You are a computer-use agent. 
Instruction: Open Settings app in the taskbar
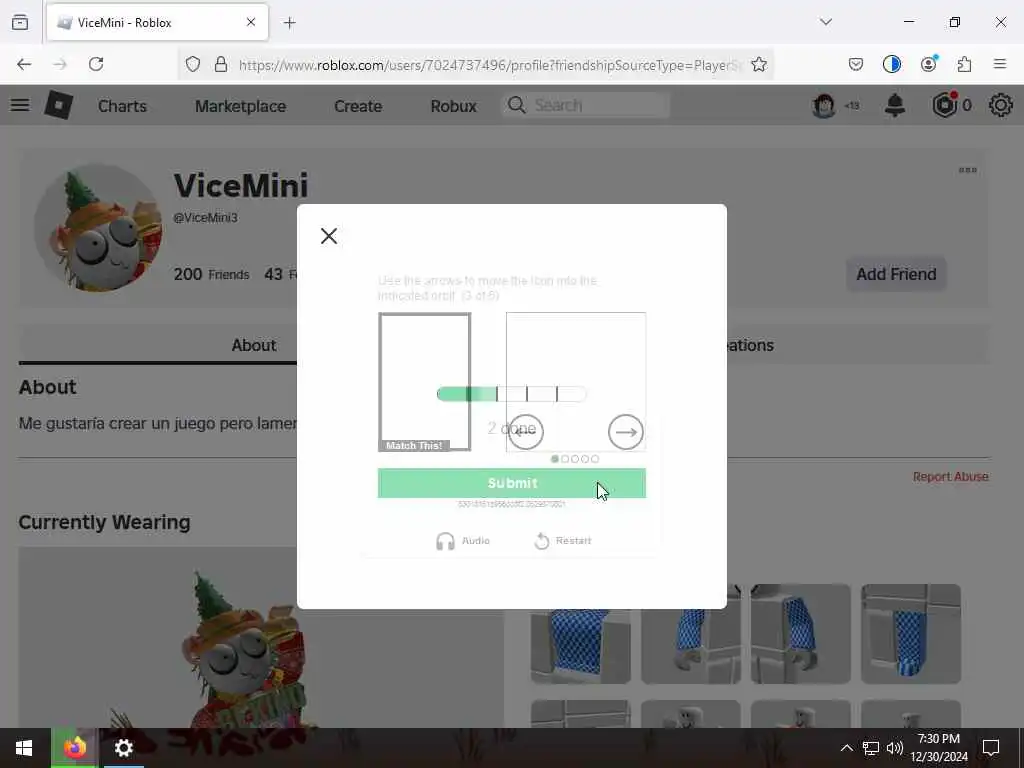123,748
